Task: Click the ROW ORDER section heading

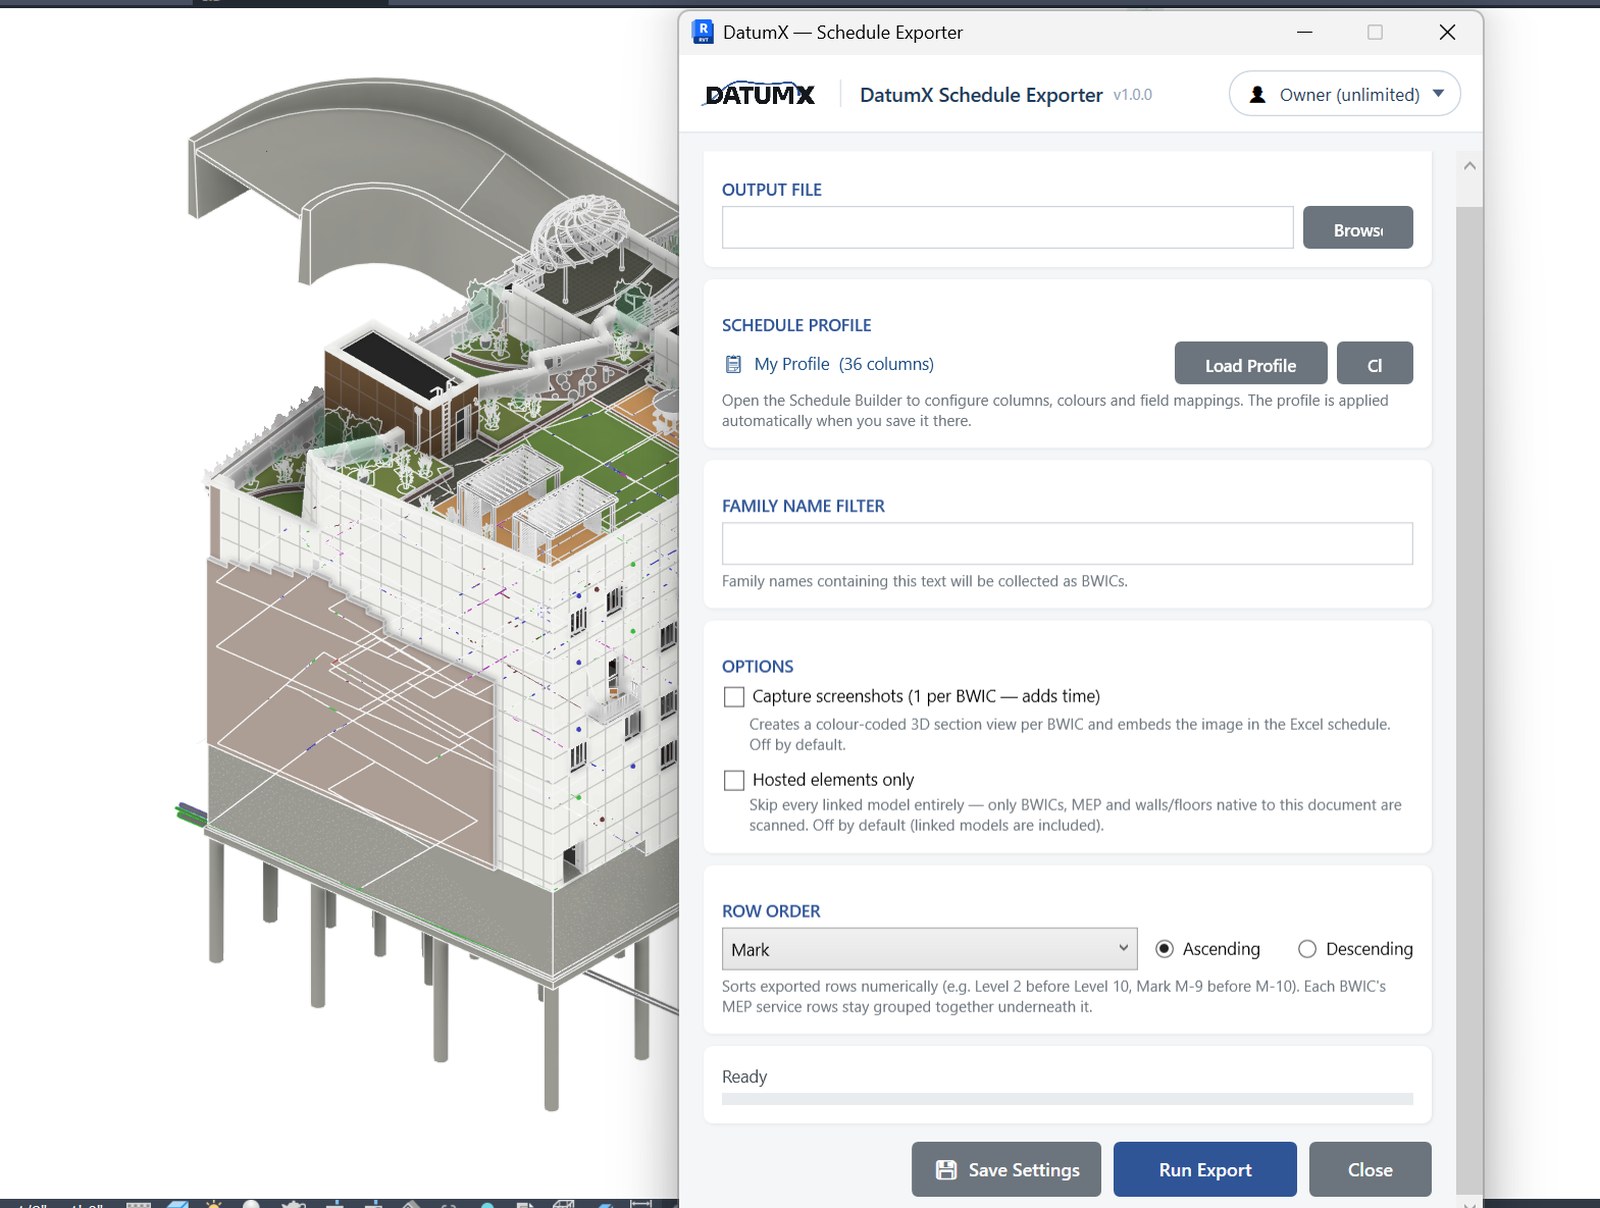Action: [x=771, y=912]
